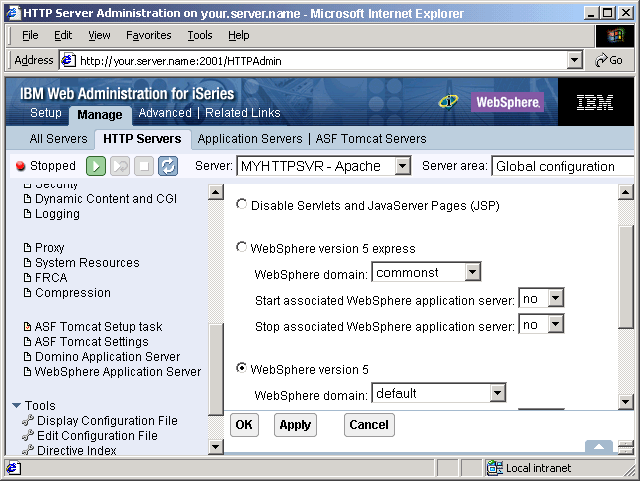The height and width of the screenshot is (481, 640).
Task: Click the iSeries emblem beside the WebSphere logo
Action: click(448, 101)
